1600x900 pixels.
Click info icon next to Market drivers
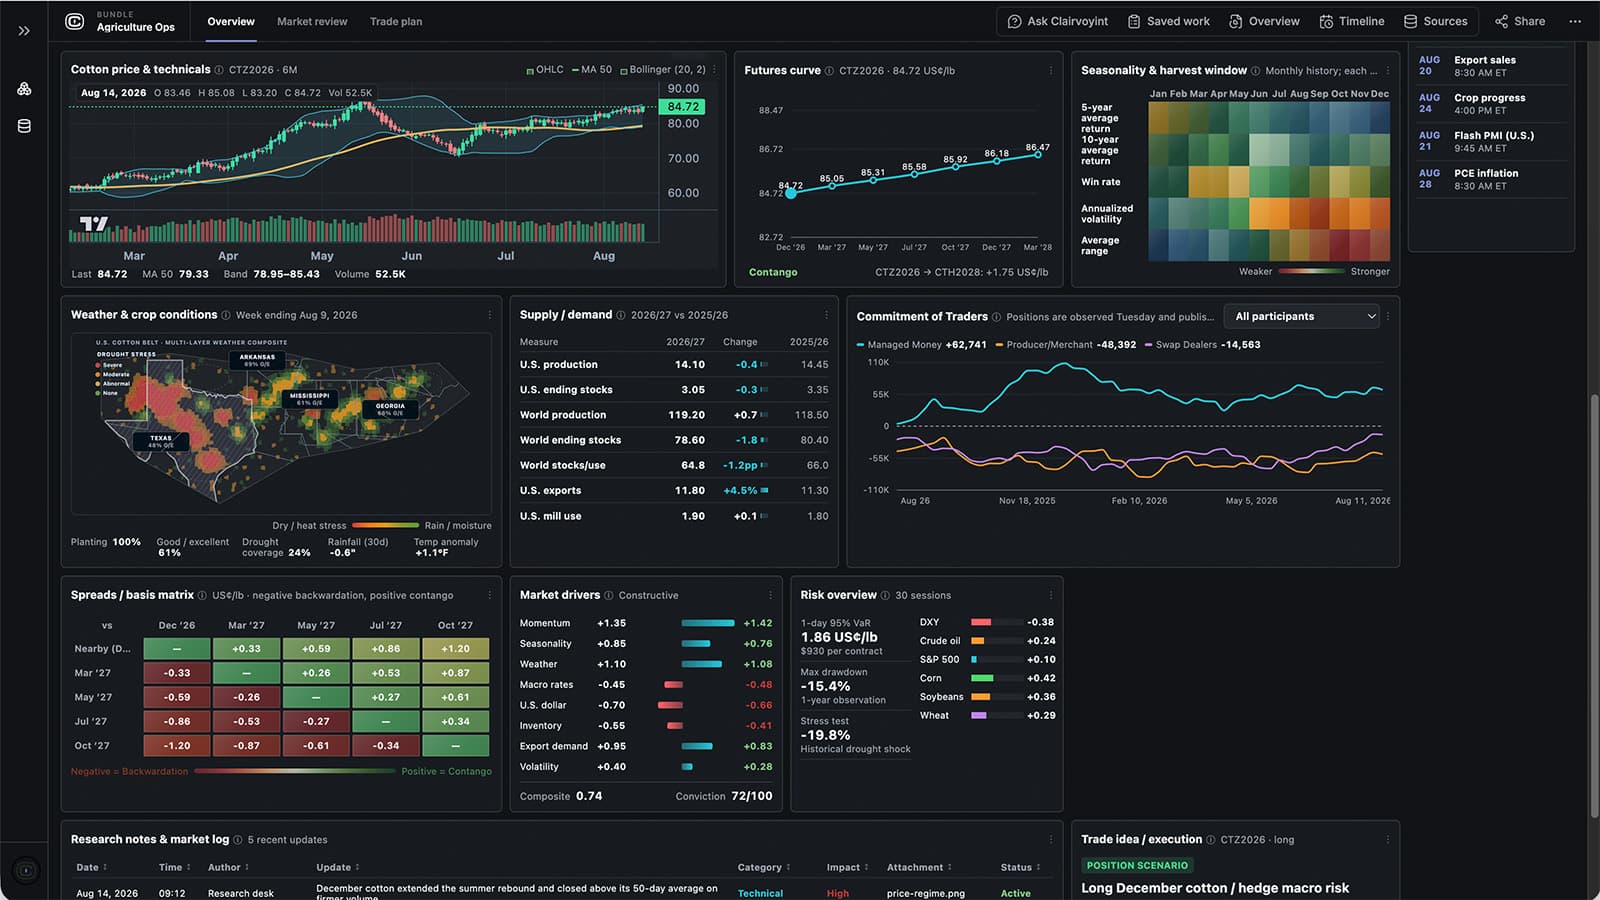click(608, 595)
